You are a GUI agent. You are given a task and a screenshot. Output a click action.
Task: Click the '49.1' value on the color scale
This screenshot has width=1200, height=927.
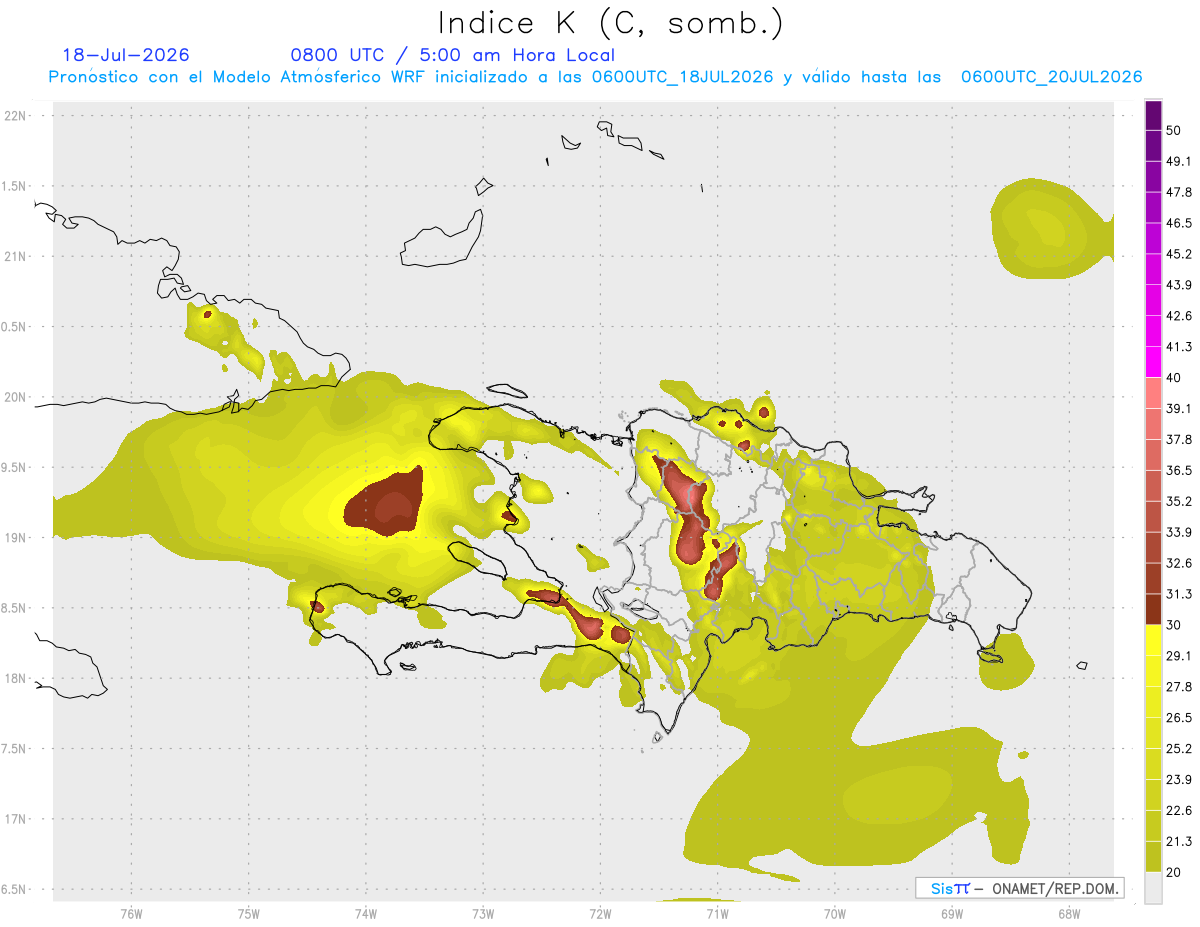[1179, 162]
